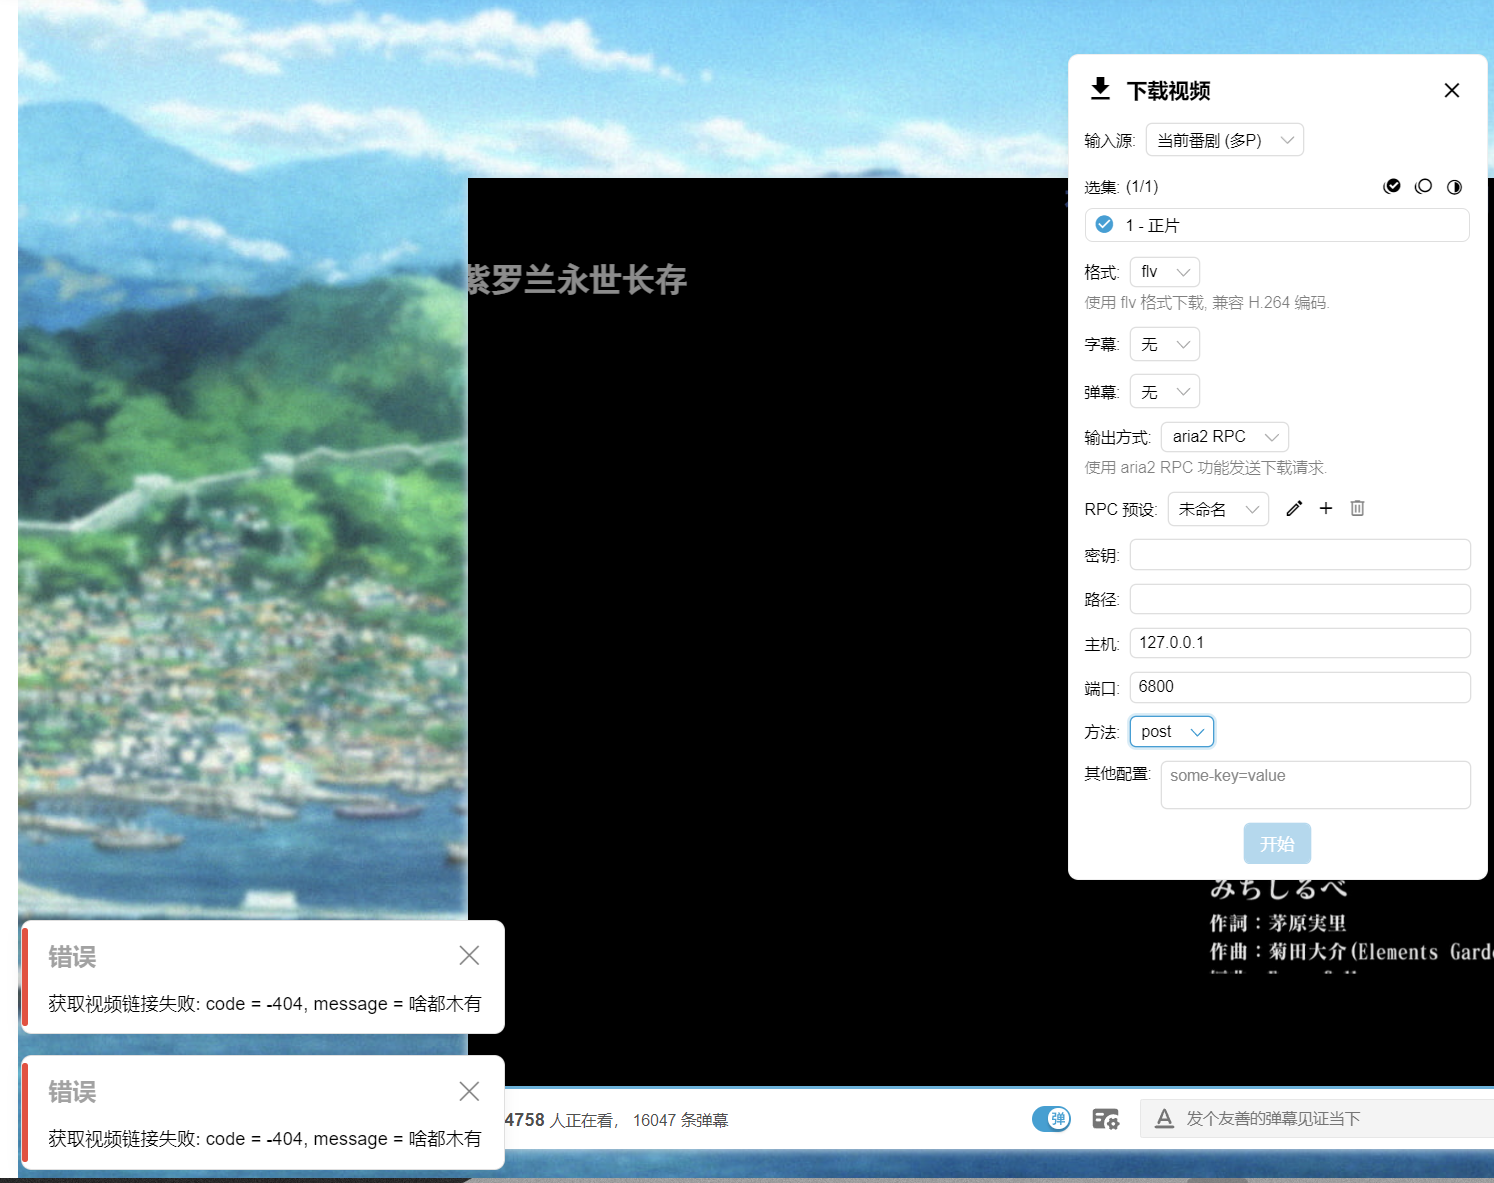Screen dimensions: 1494x1183
Task: Click the 选集 (1/1) label
Action: [x=1121, y=187]
